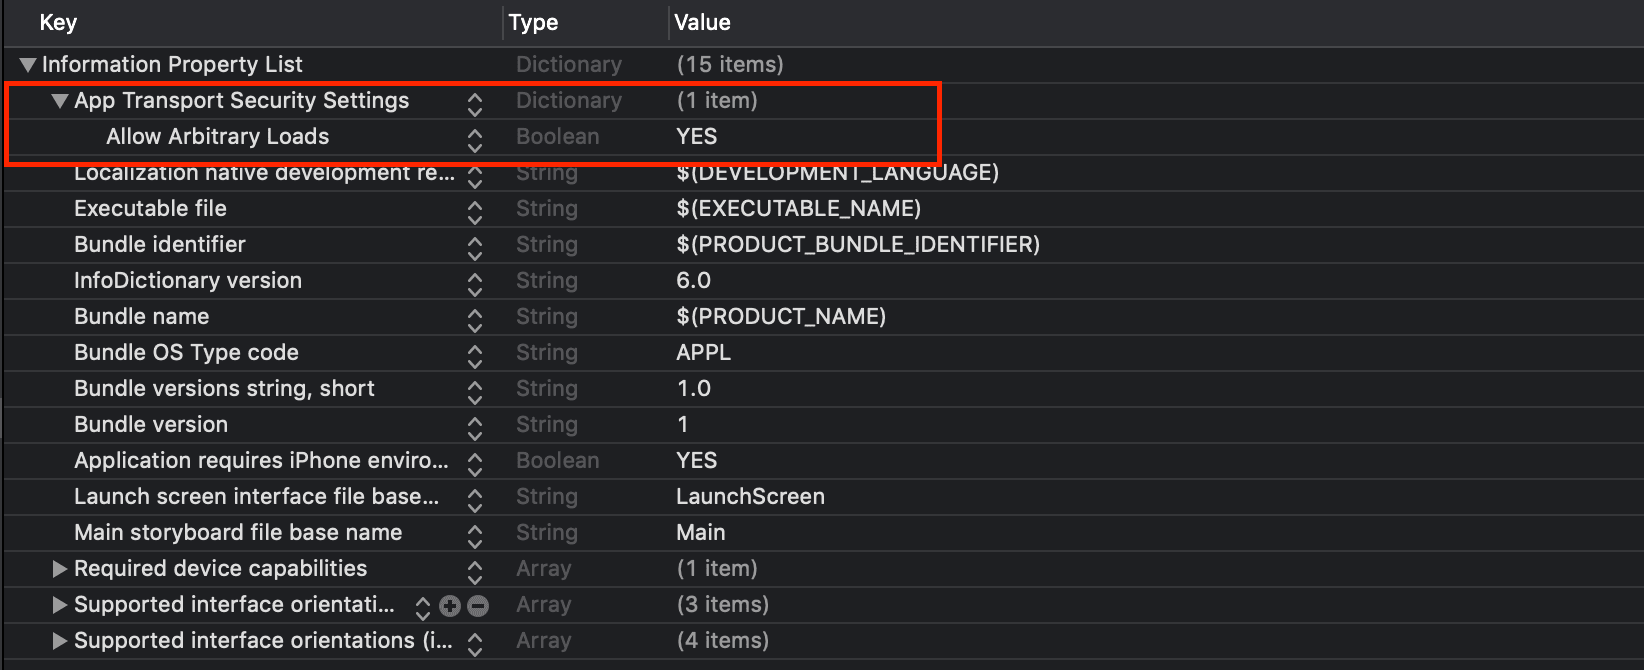Click the remove item minus icon on Supported interface orientations row
Screen dimensions: 1644x670
coord(478,604)
